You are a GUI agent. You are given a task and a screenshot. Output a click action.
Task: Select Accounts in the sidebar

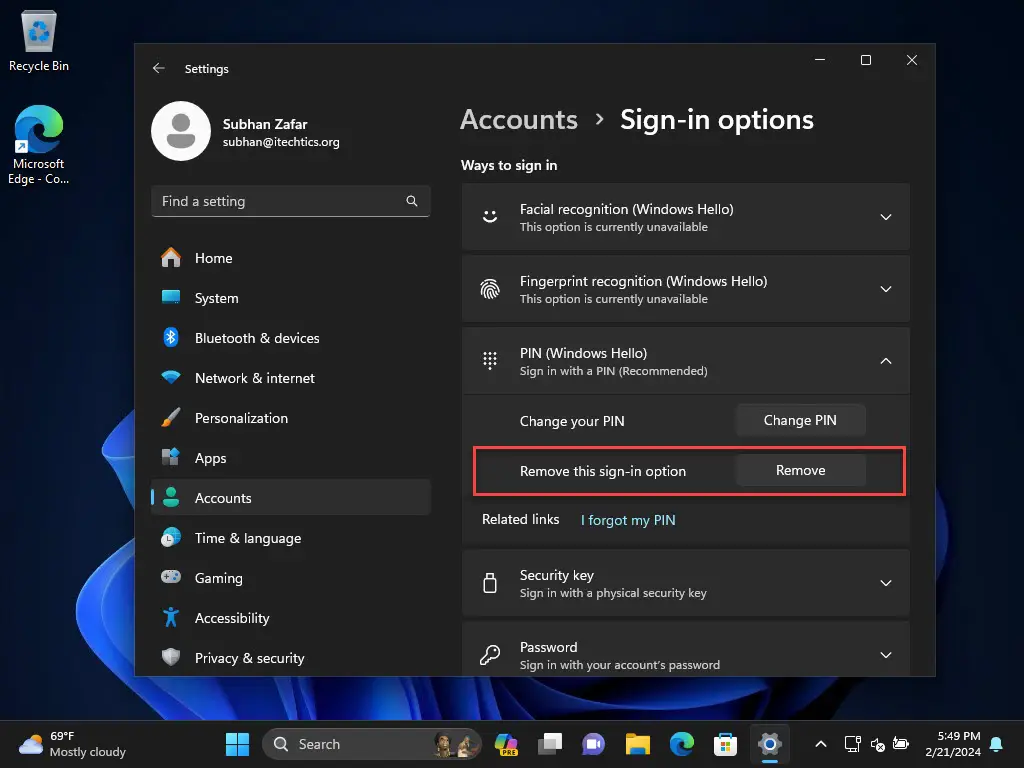(x=291, y=498)
